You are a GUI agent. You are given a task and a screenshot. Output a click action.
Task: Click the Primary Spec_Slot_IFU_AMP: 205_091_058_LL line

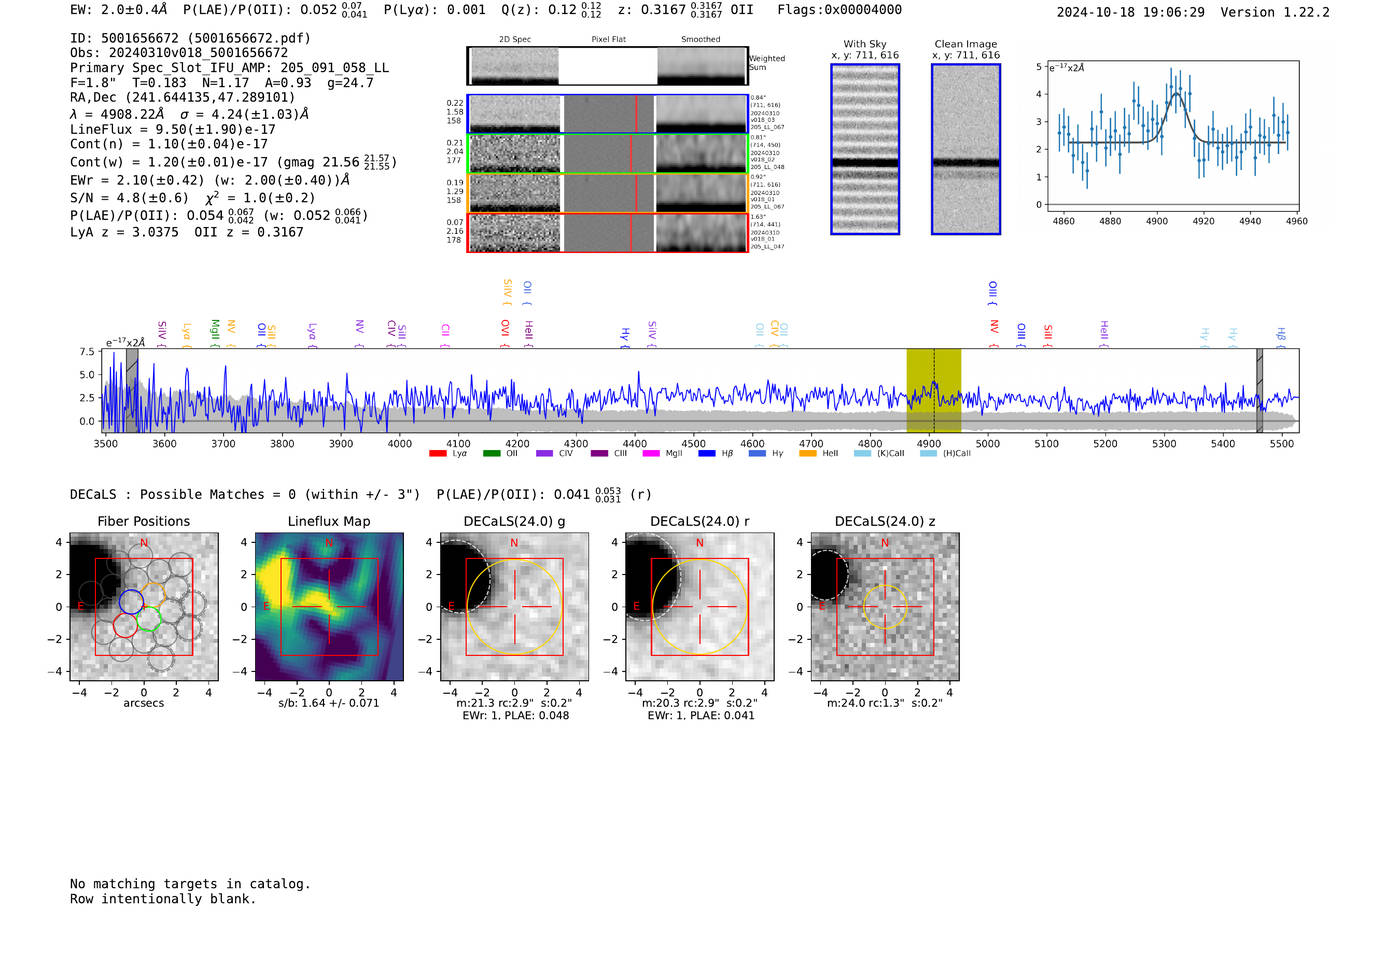pos(230,68)
